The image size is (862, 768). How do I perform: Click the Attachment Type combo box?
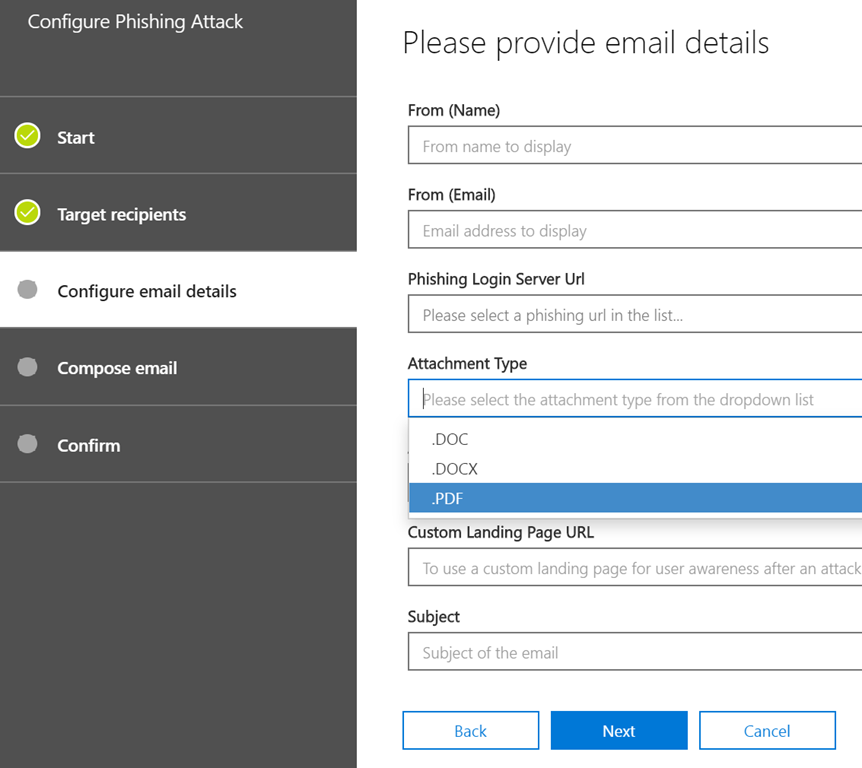tap(635, 399)
